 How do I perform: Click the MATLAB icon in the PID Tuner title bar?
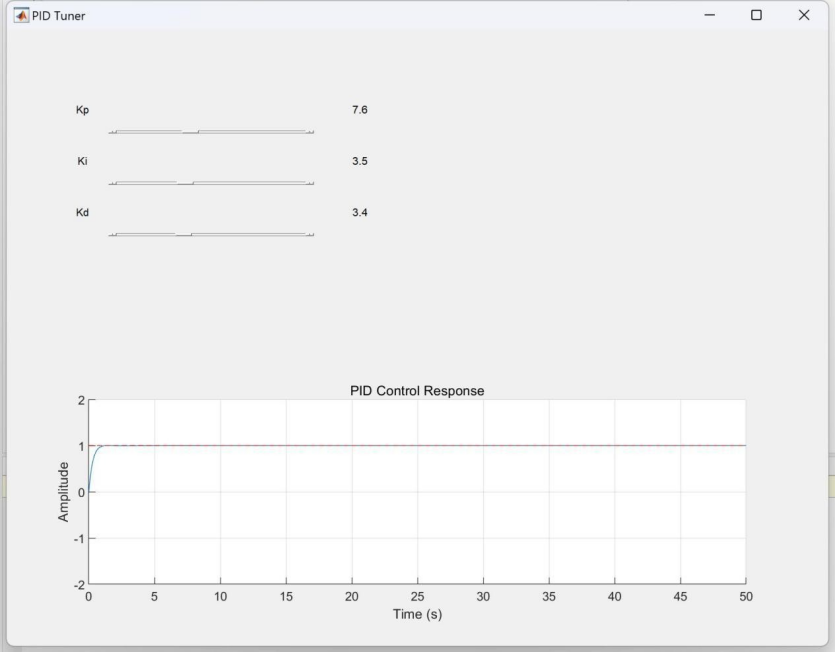click(21, 15)
